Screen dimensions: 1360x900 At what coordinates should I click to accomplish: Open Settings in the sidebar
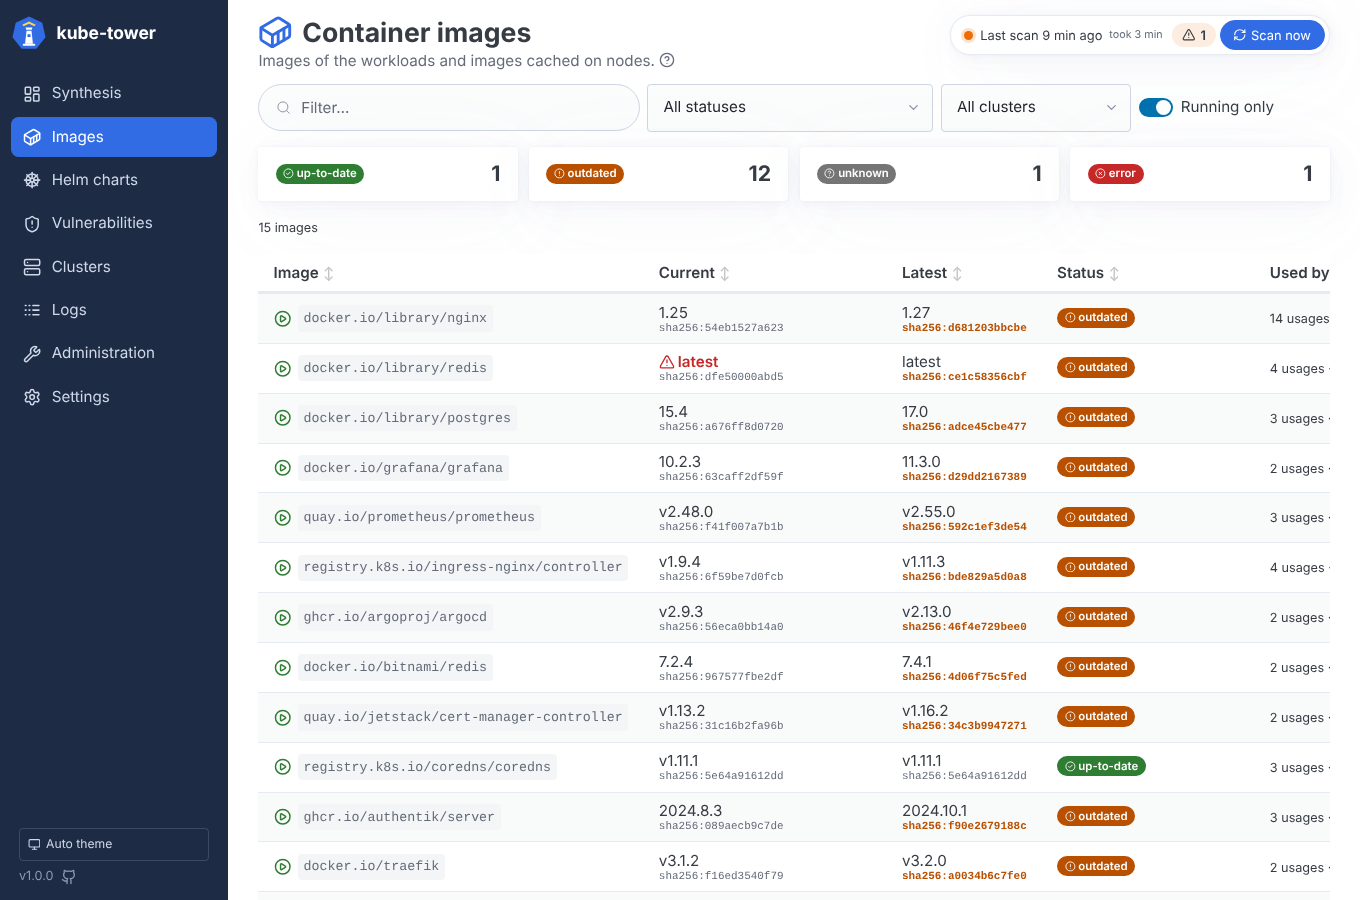coord(114,397)
